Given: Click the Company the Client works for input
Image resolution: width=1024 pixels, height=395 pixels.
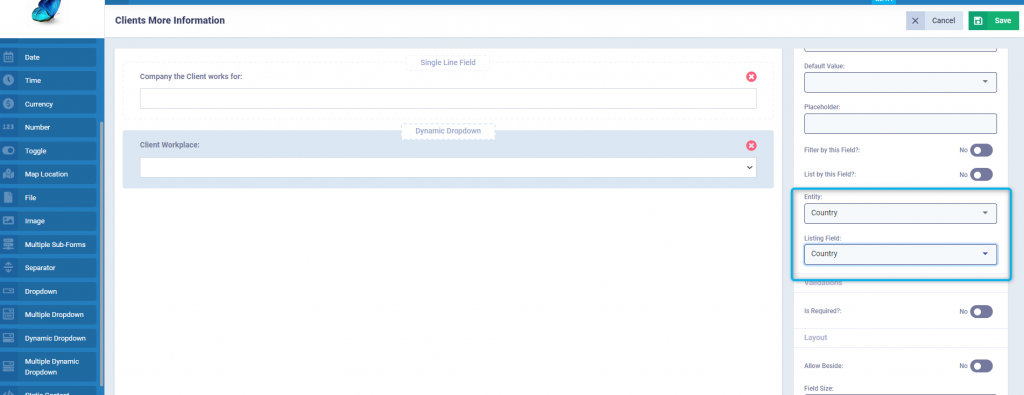Looking at the screenshot, I should (448, 99).
